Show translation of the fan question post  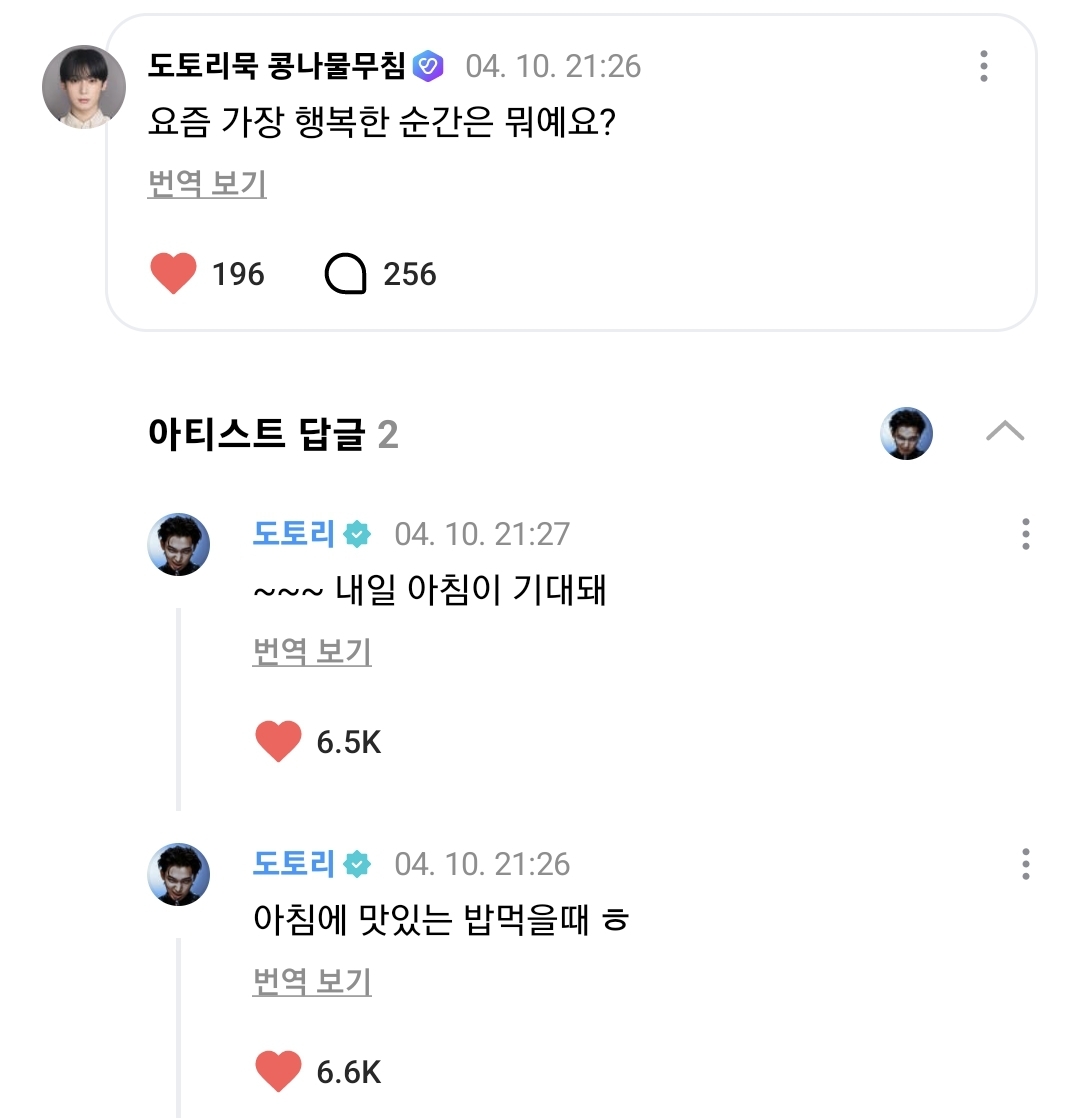[207, 184]
